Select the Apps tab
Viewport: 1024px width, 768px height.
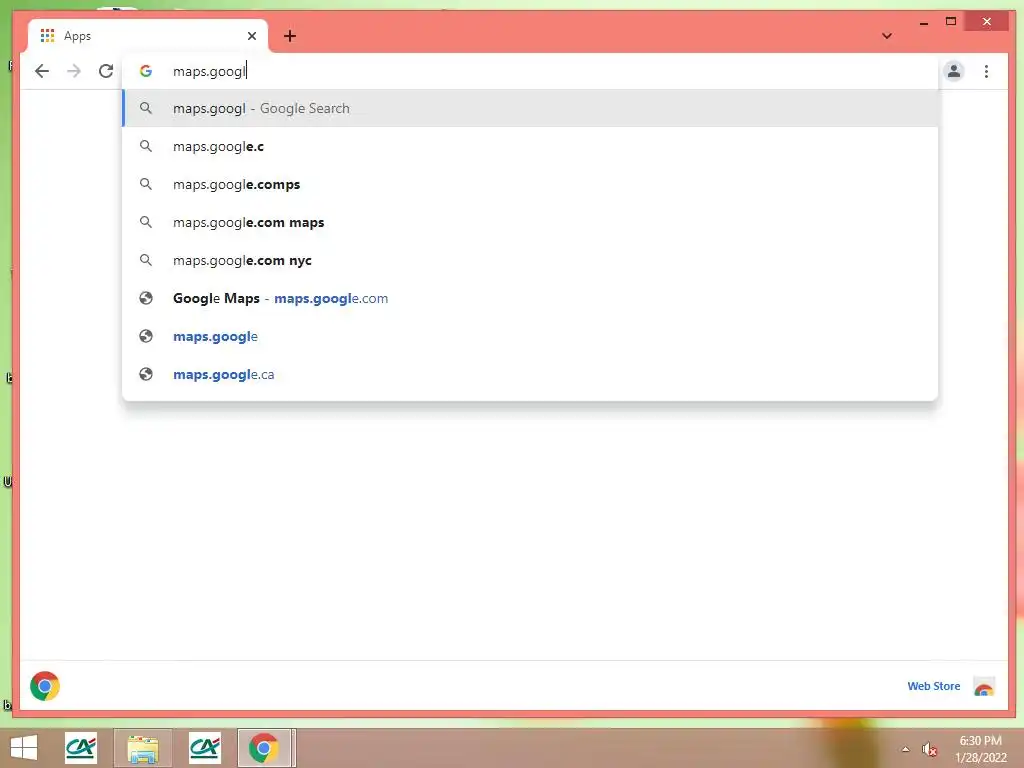[x=147, y=36]
